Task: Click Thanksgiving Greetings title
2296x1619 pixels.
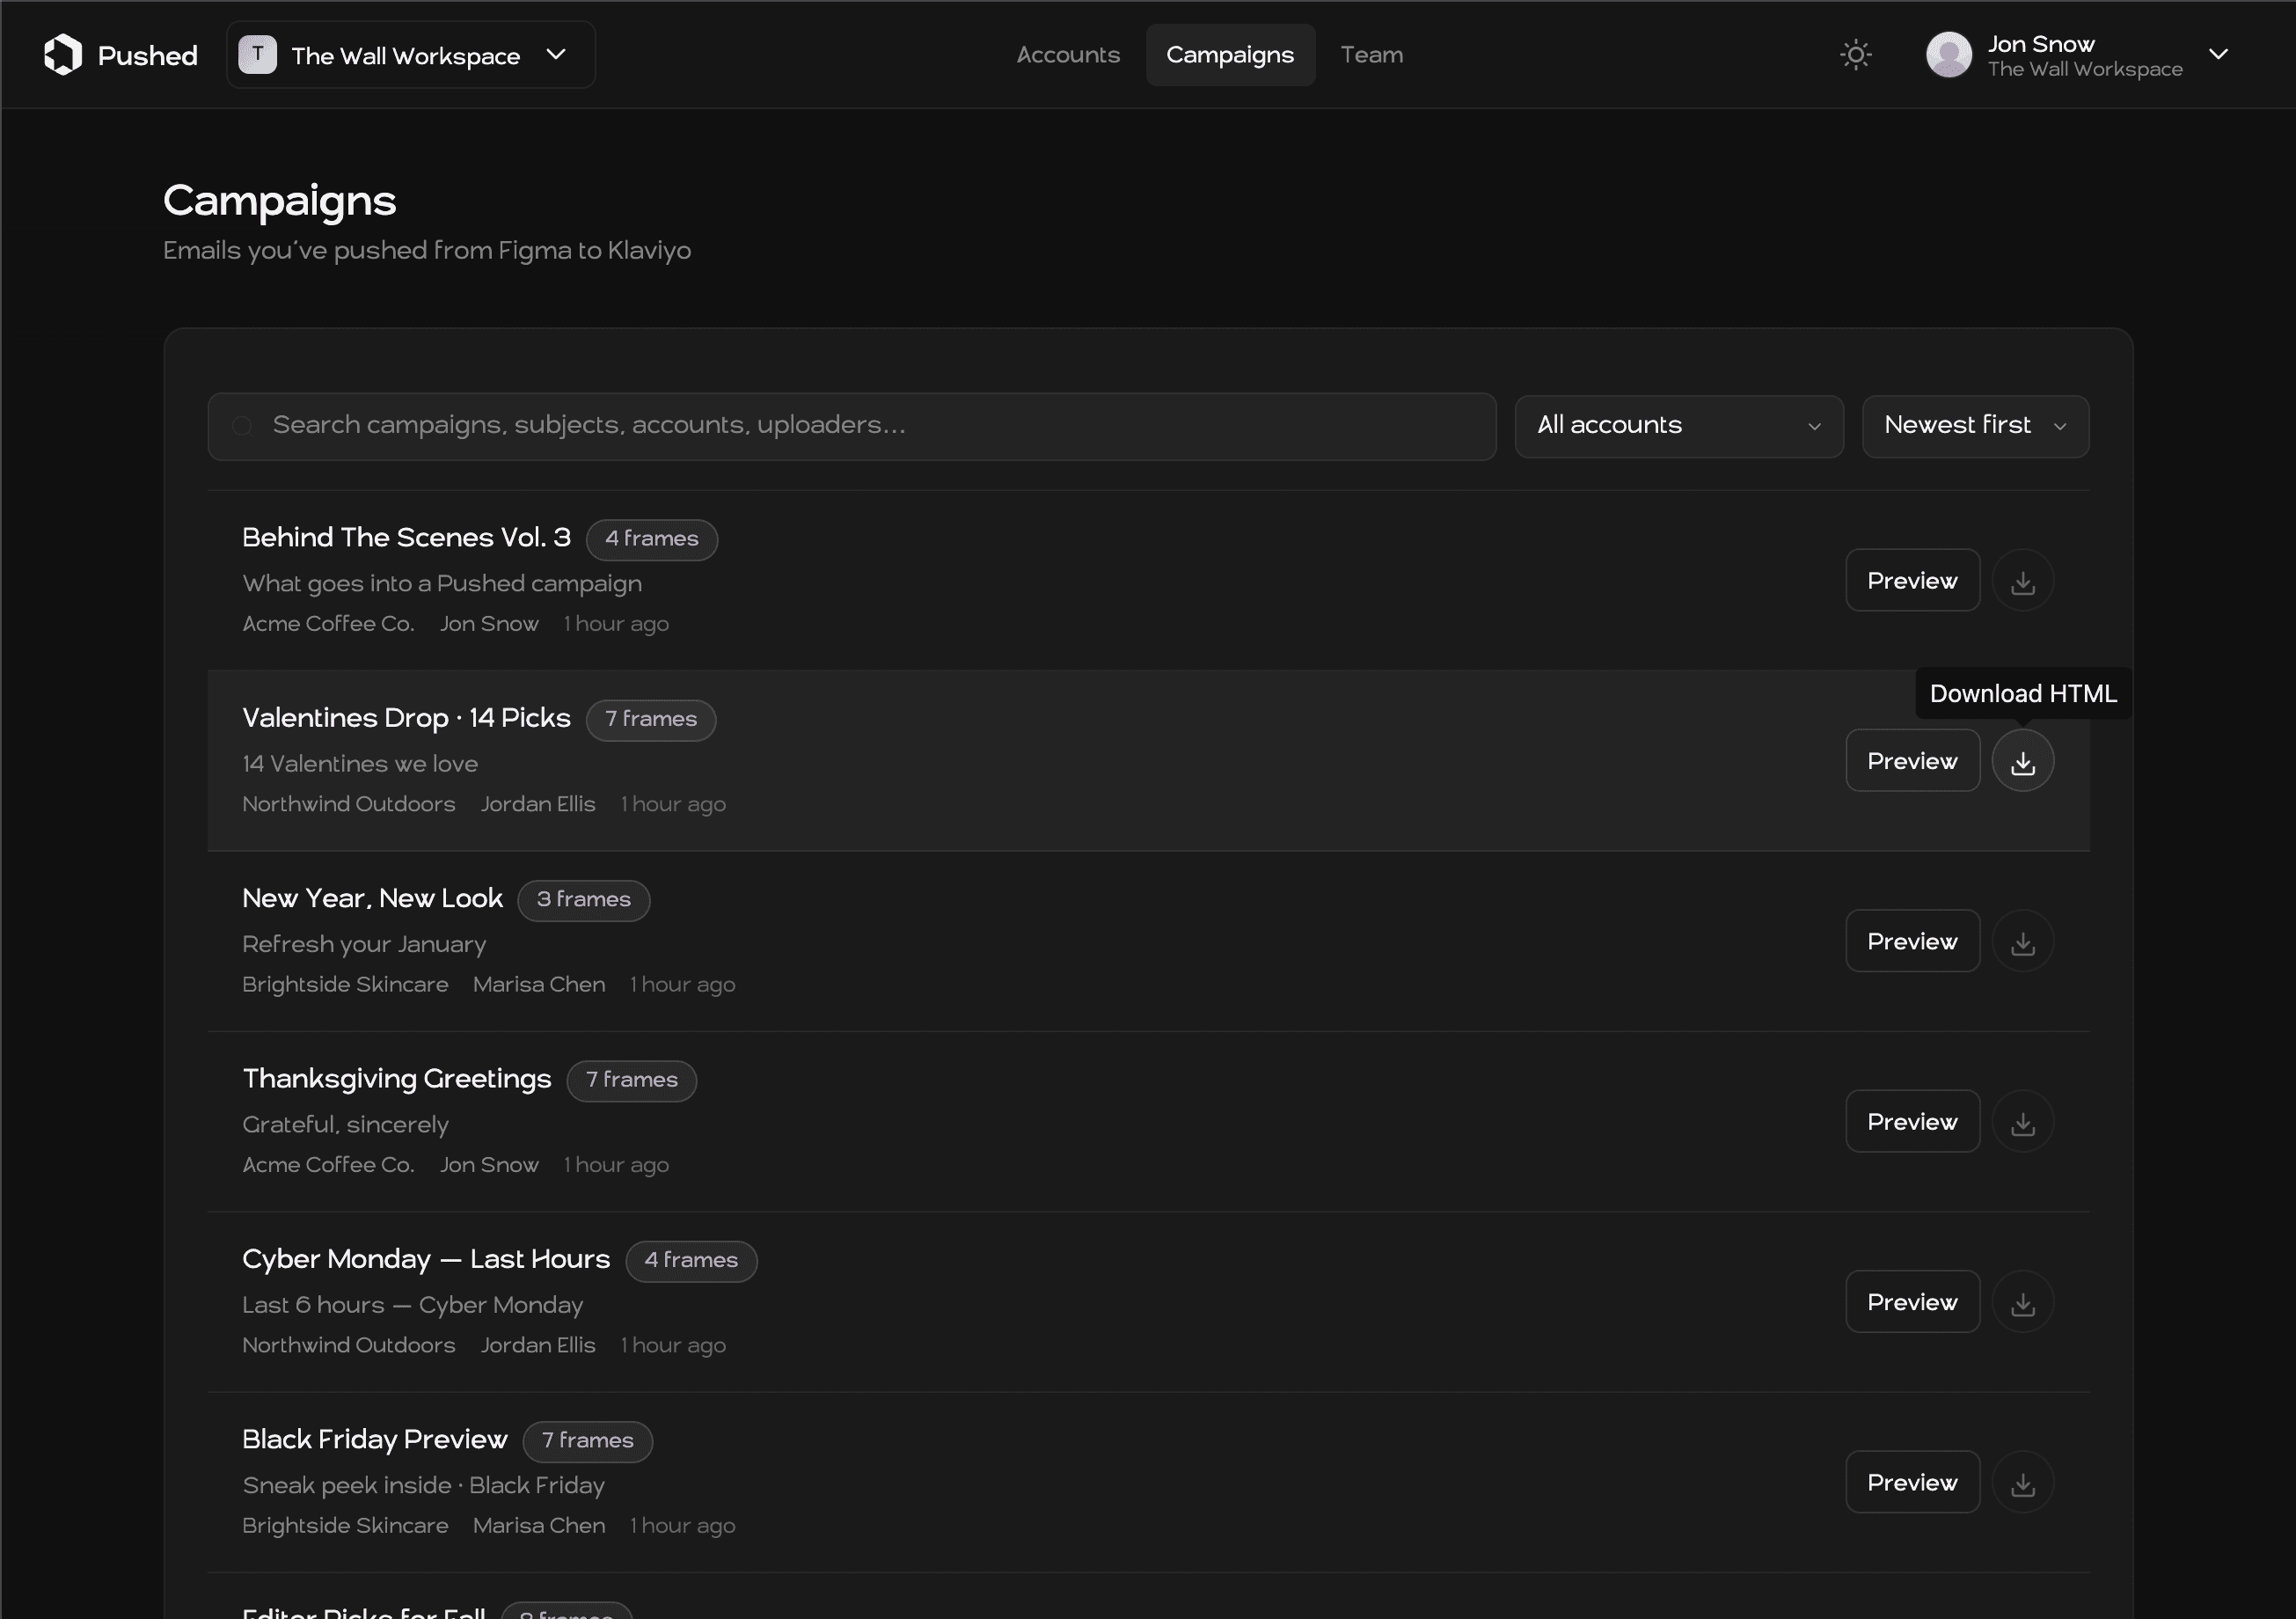Action: tap(397, 1079)
